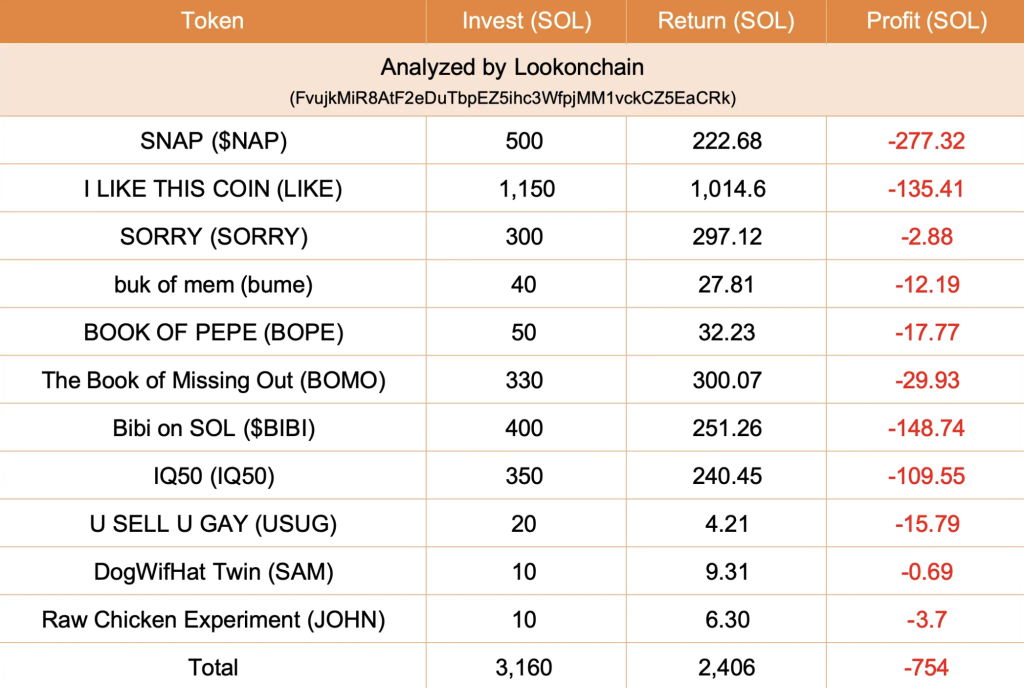Image resolution: width=1024 pixels, height=688 pixels.
Task: Click the SNAP ($NAP) token cell
Action: [213, 141]
